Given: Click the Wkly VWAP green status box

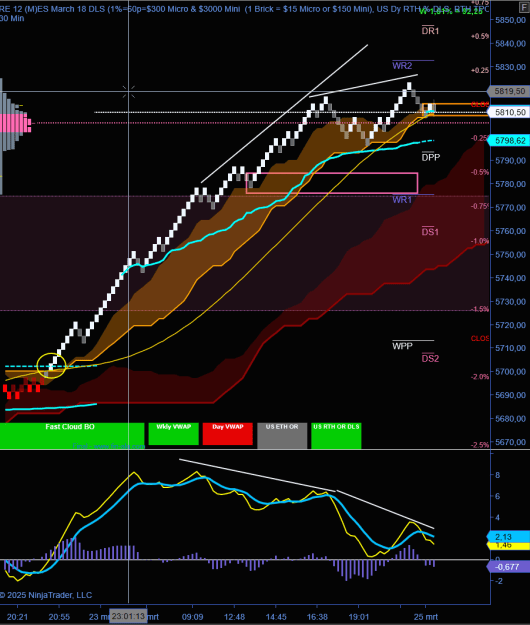Looking at the screenshot, I should (x=173, y=434).
